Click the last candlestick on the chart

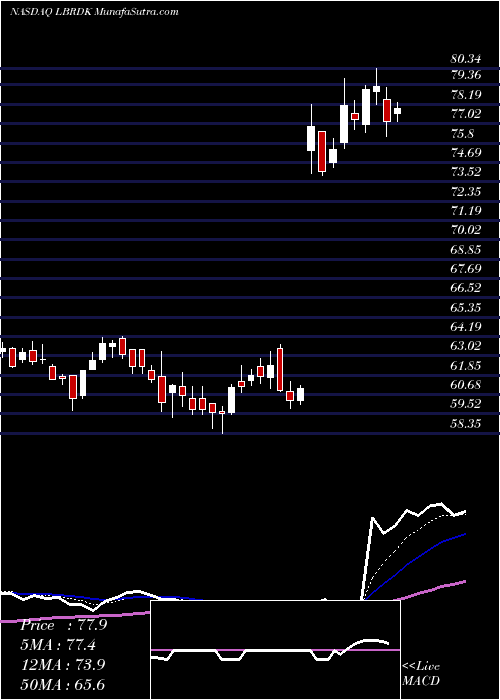(x=397, y=111)
